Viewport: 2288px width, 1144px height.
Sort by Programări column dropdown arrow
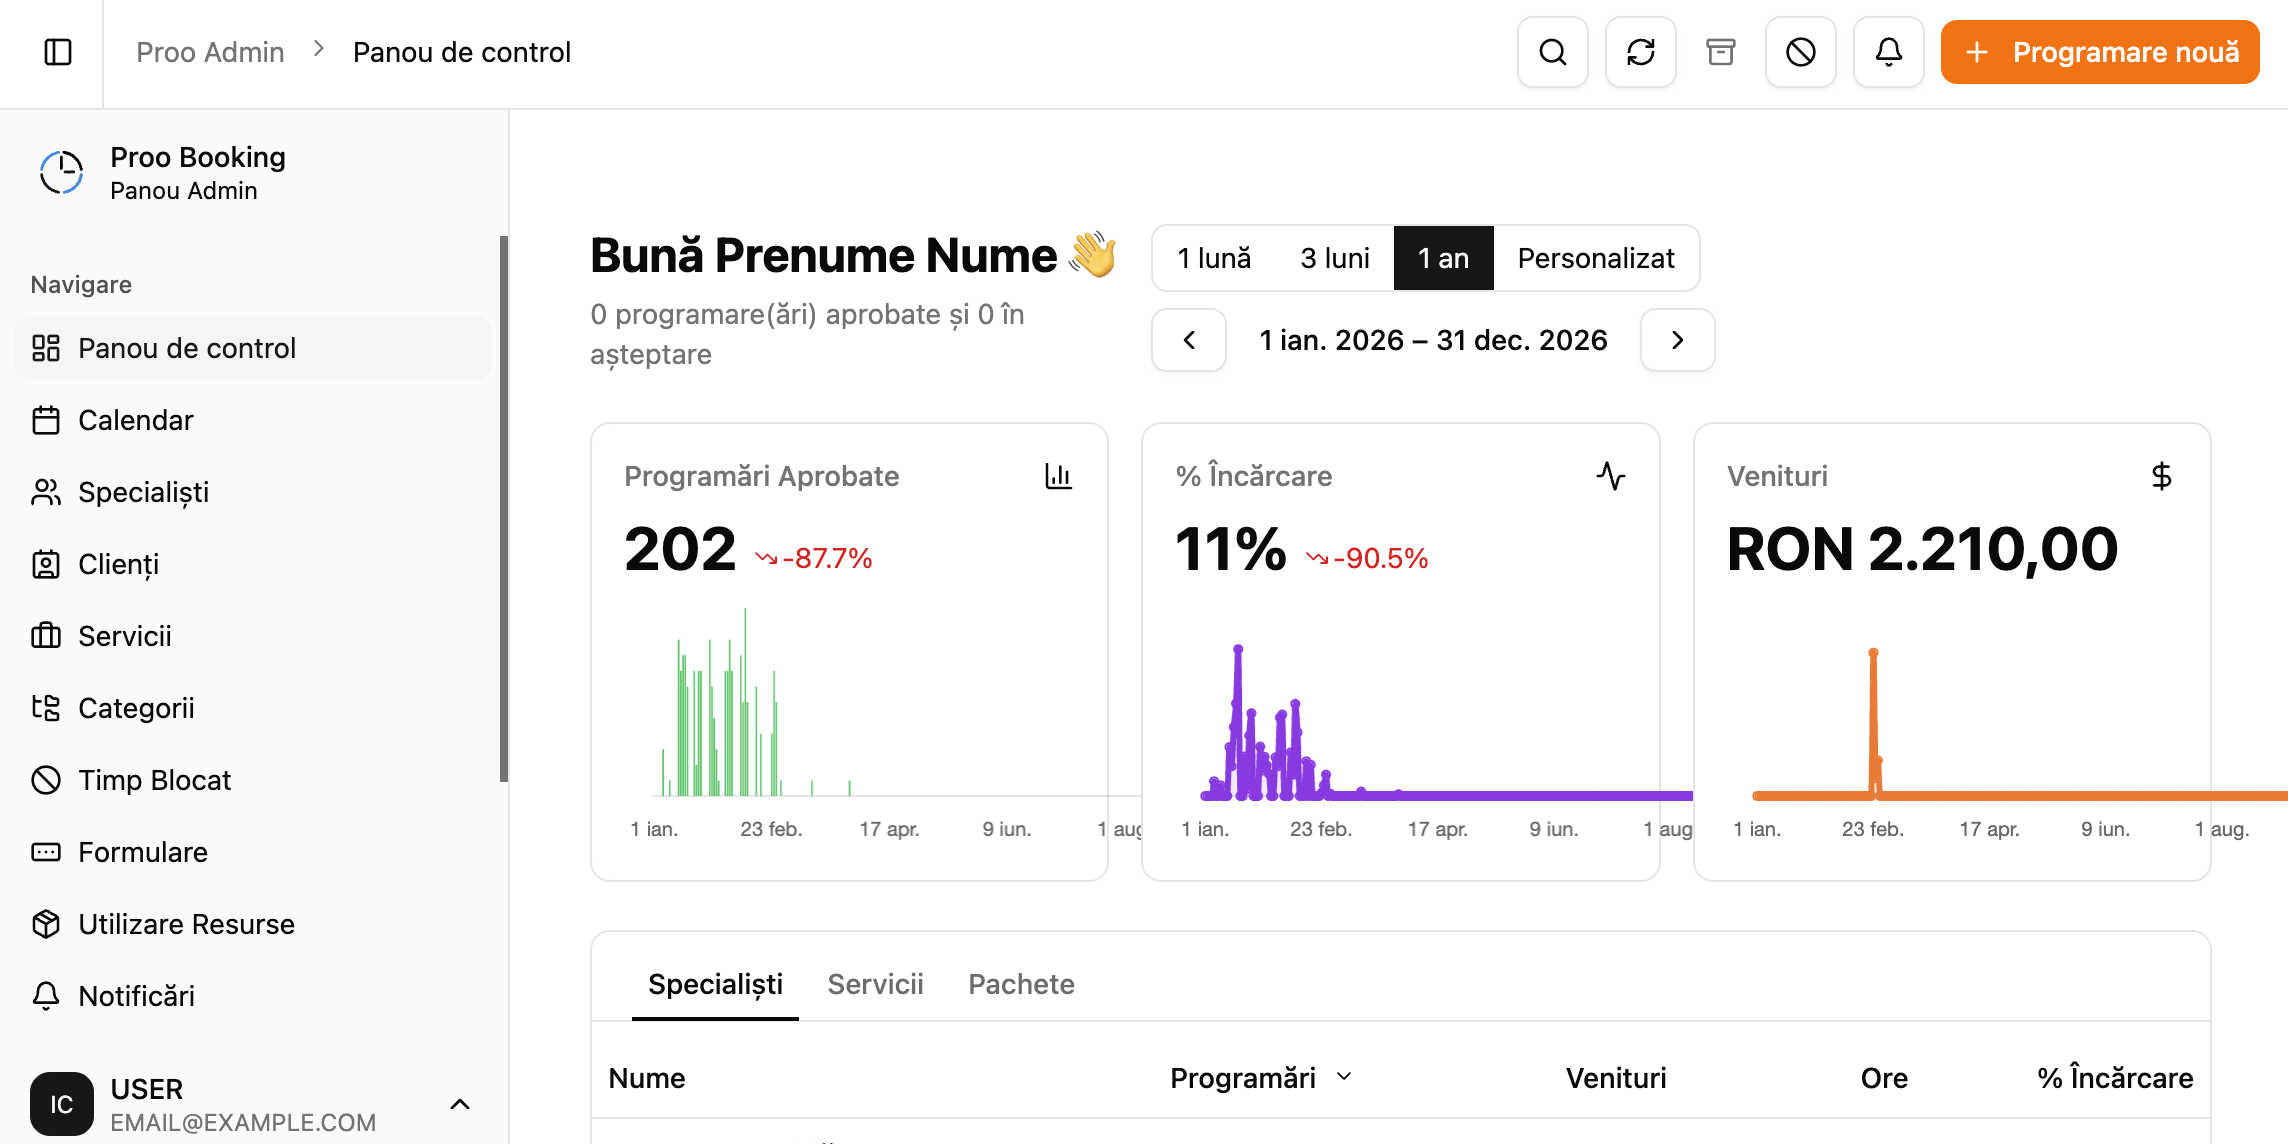point(1344,1077)
